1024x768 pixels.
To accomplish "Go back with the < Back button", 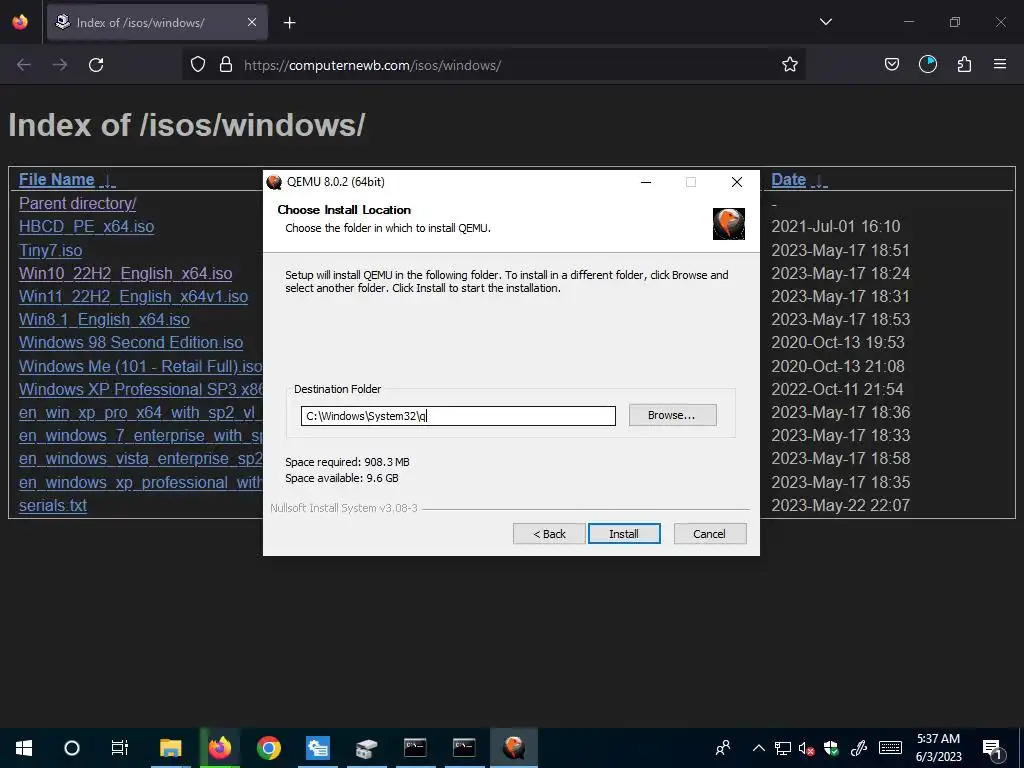I will coord(549,534).
